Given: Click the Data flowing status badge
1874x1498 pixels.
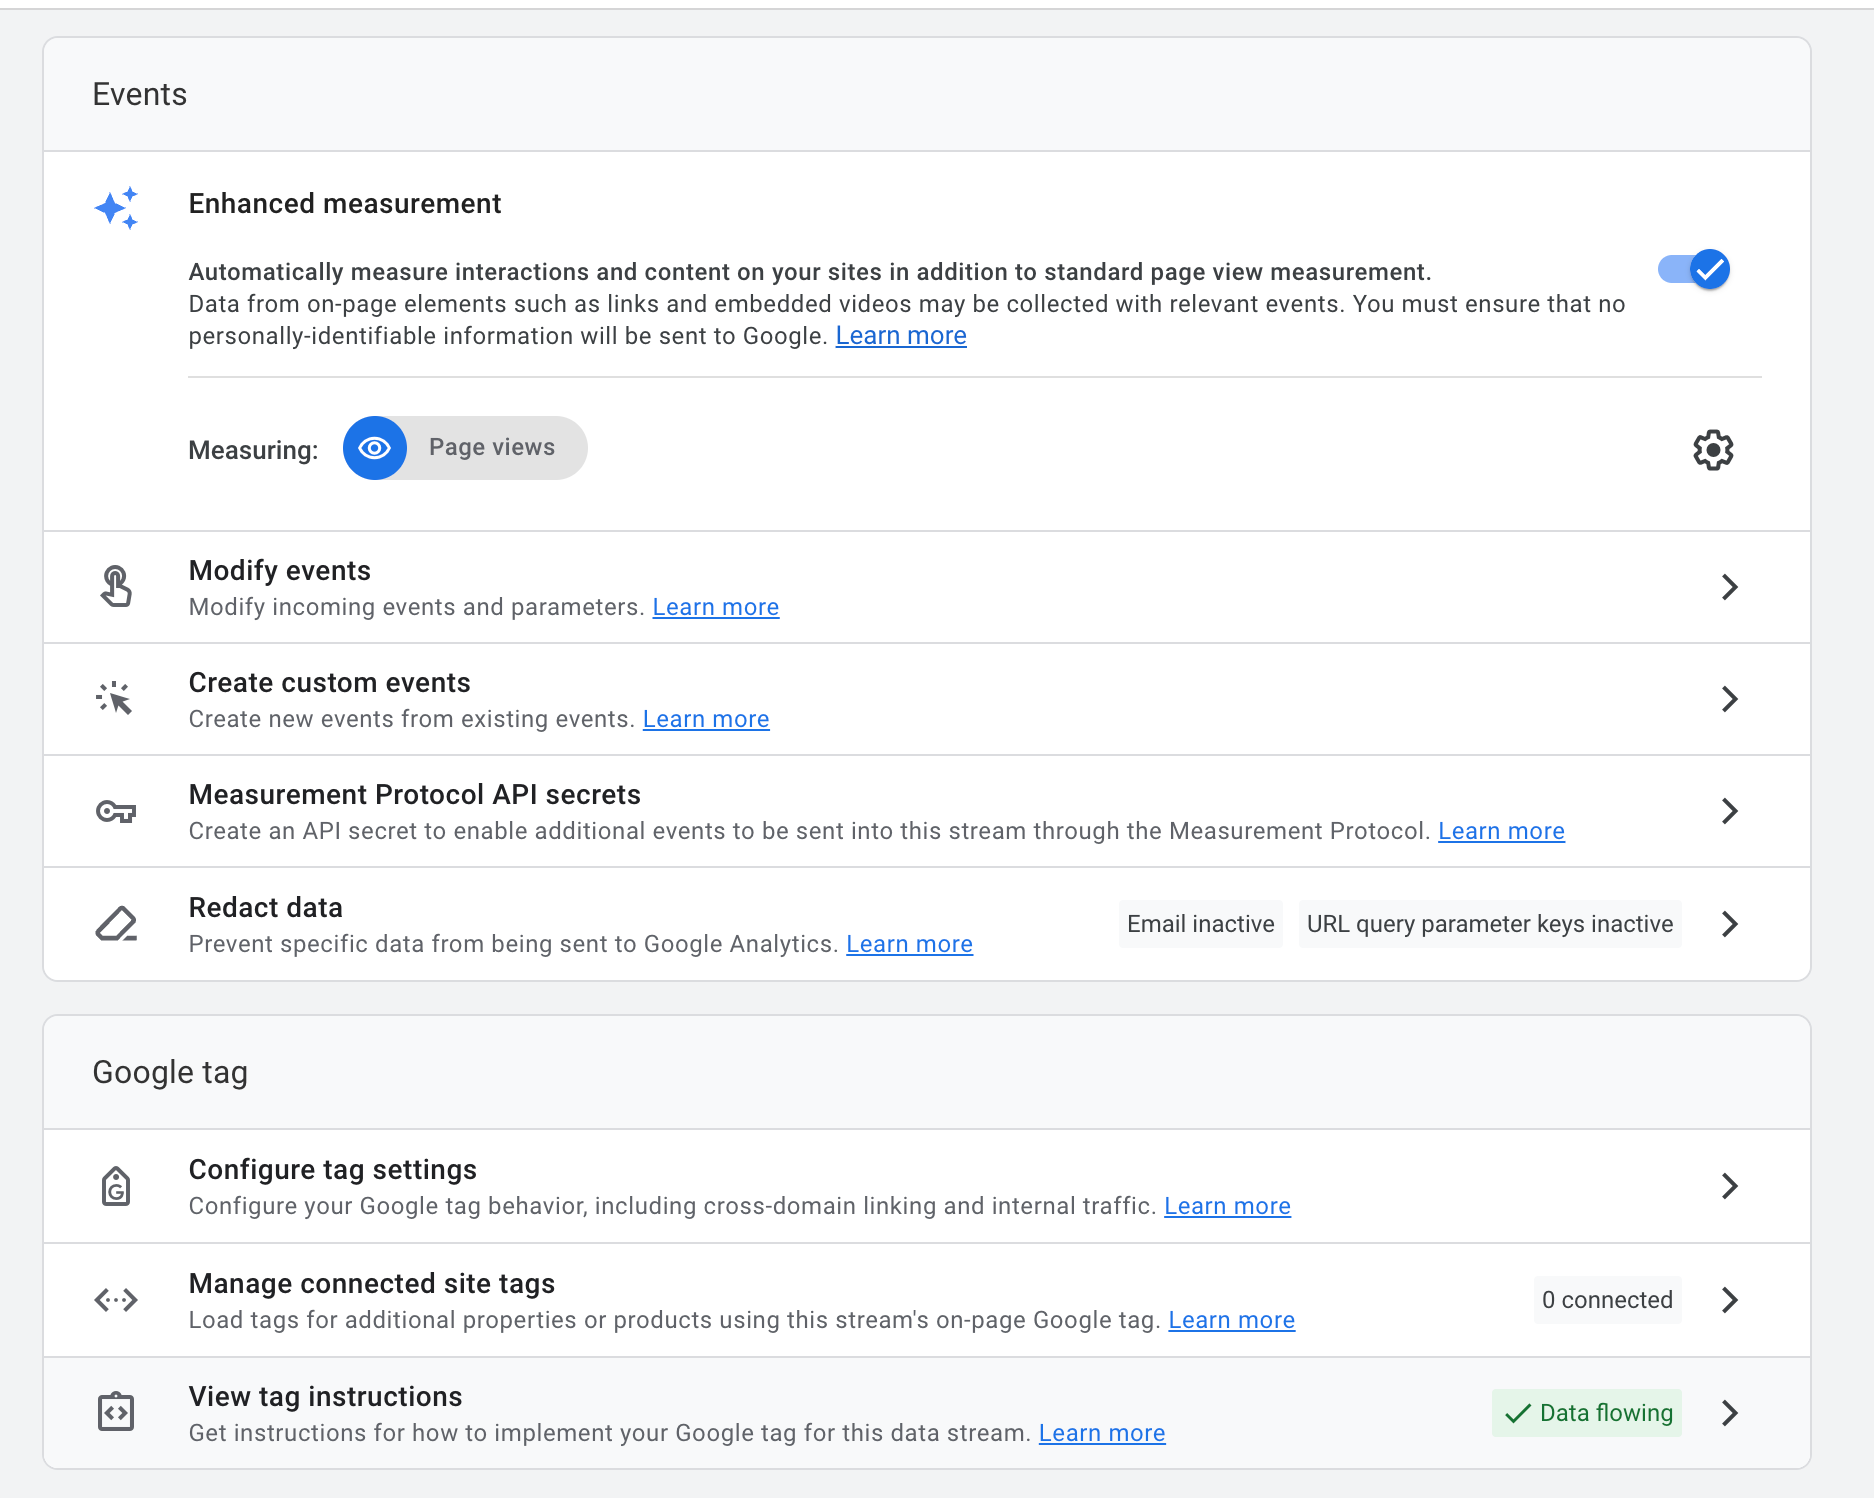Looking at the screenshot, I should coord(1586,1413).
